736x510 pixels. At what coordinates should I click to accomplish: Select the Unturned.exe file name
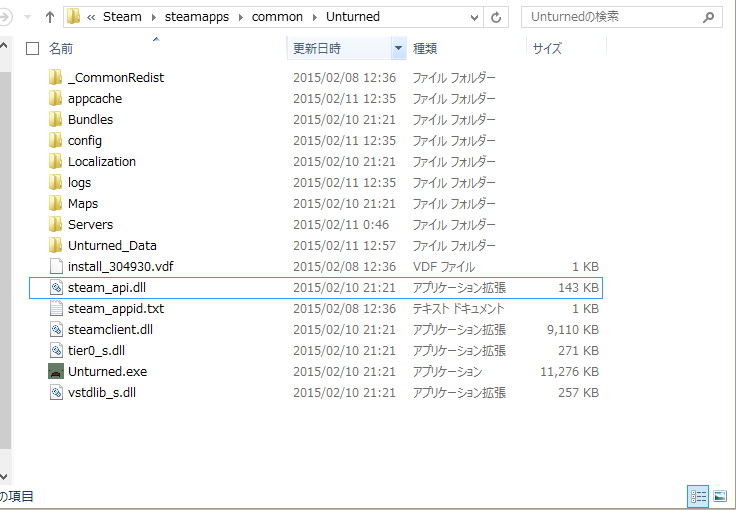pos(107,372)
